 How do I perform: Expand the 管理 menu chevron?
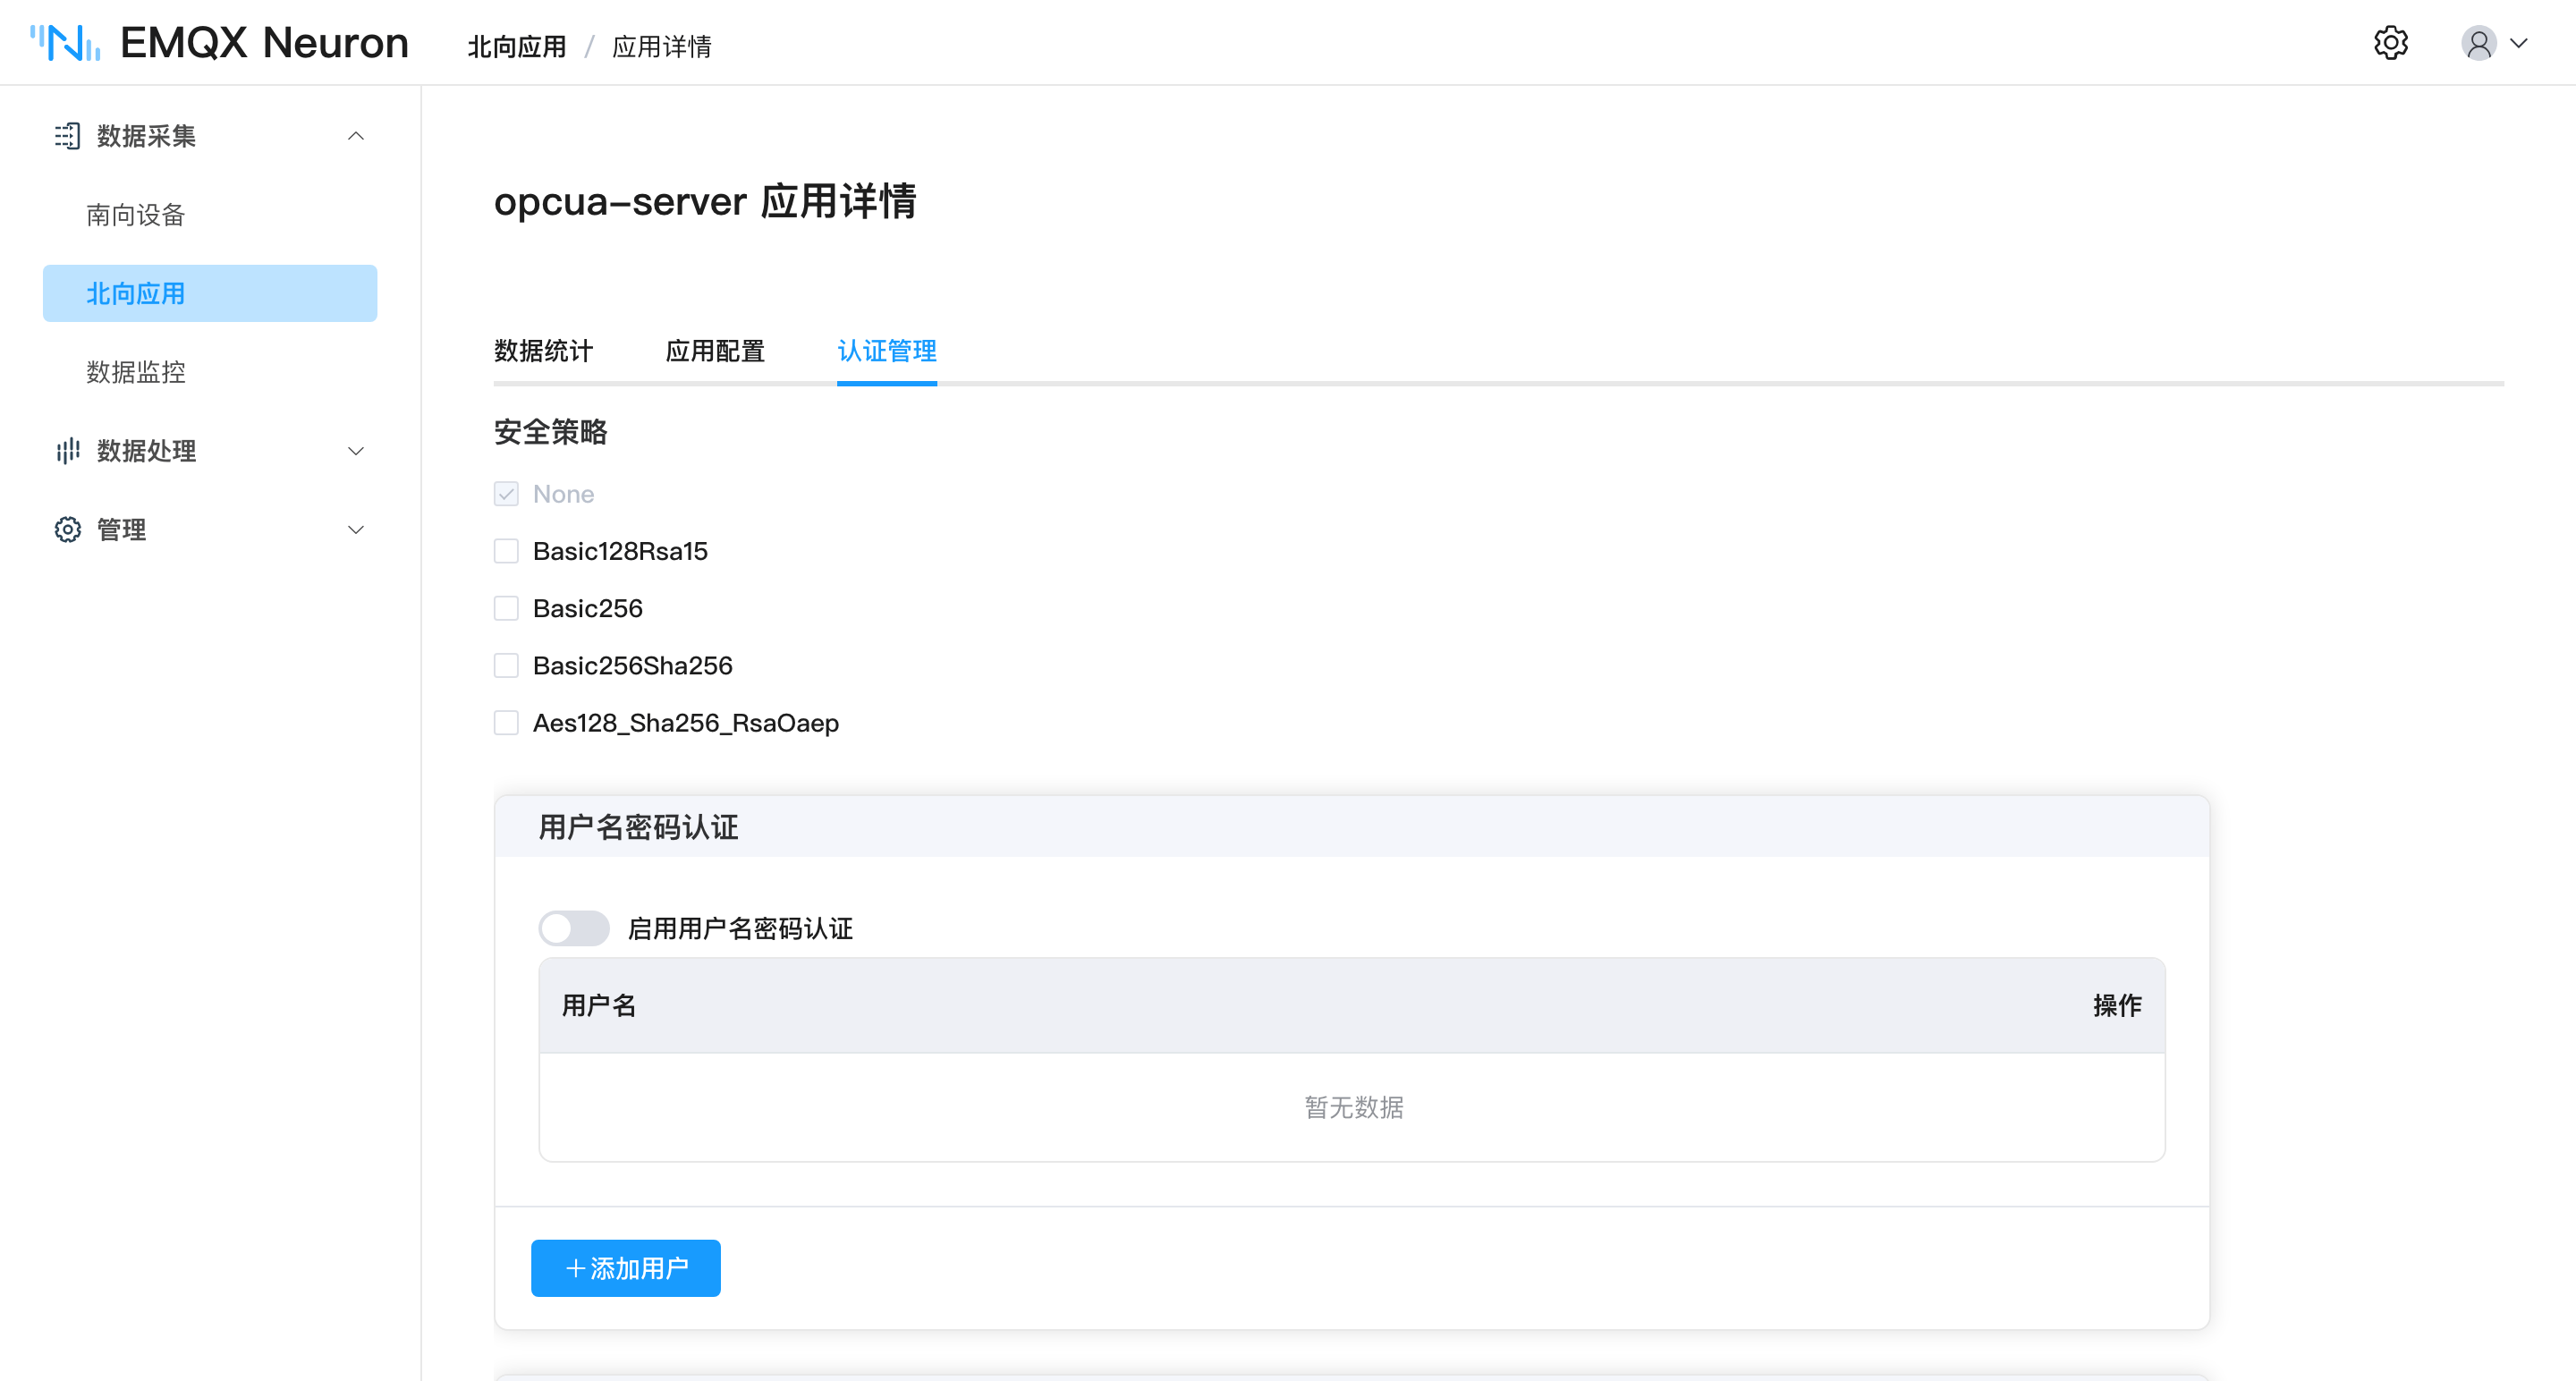pos(356,529)
